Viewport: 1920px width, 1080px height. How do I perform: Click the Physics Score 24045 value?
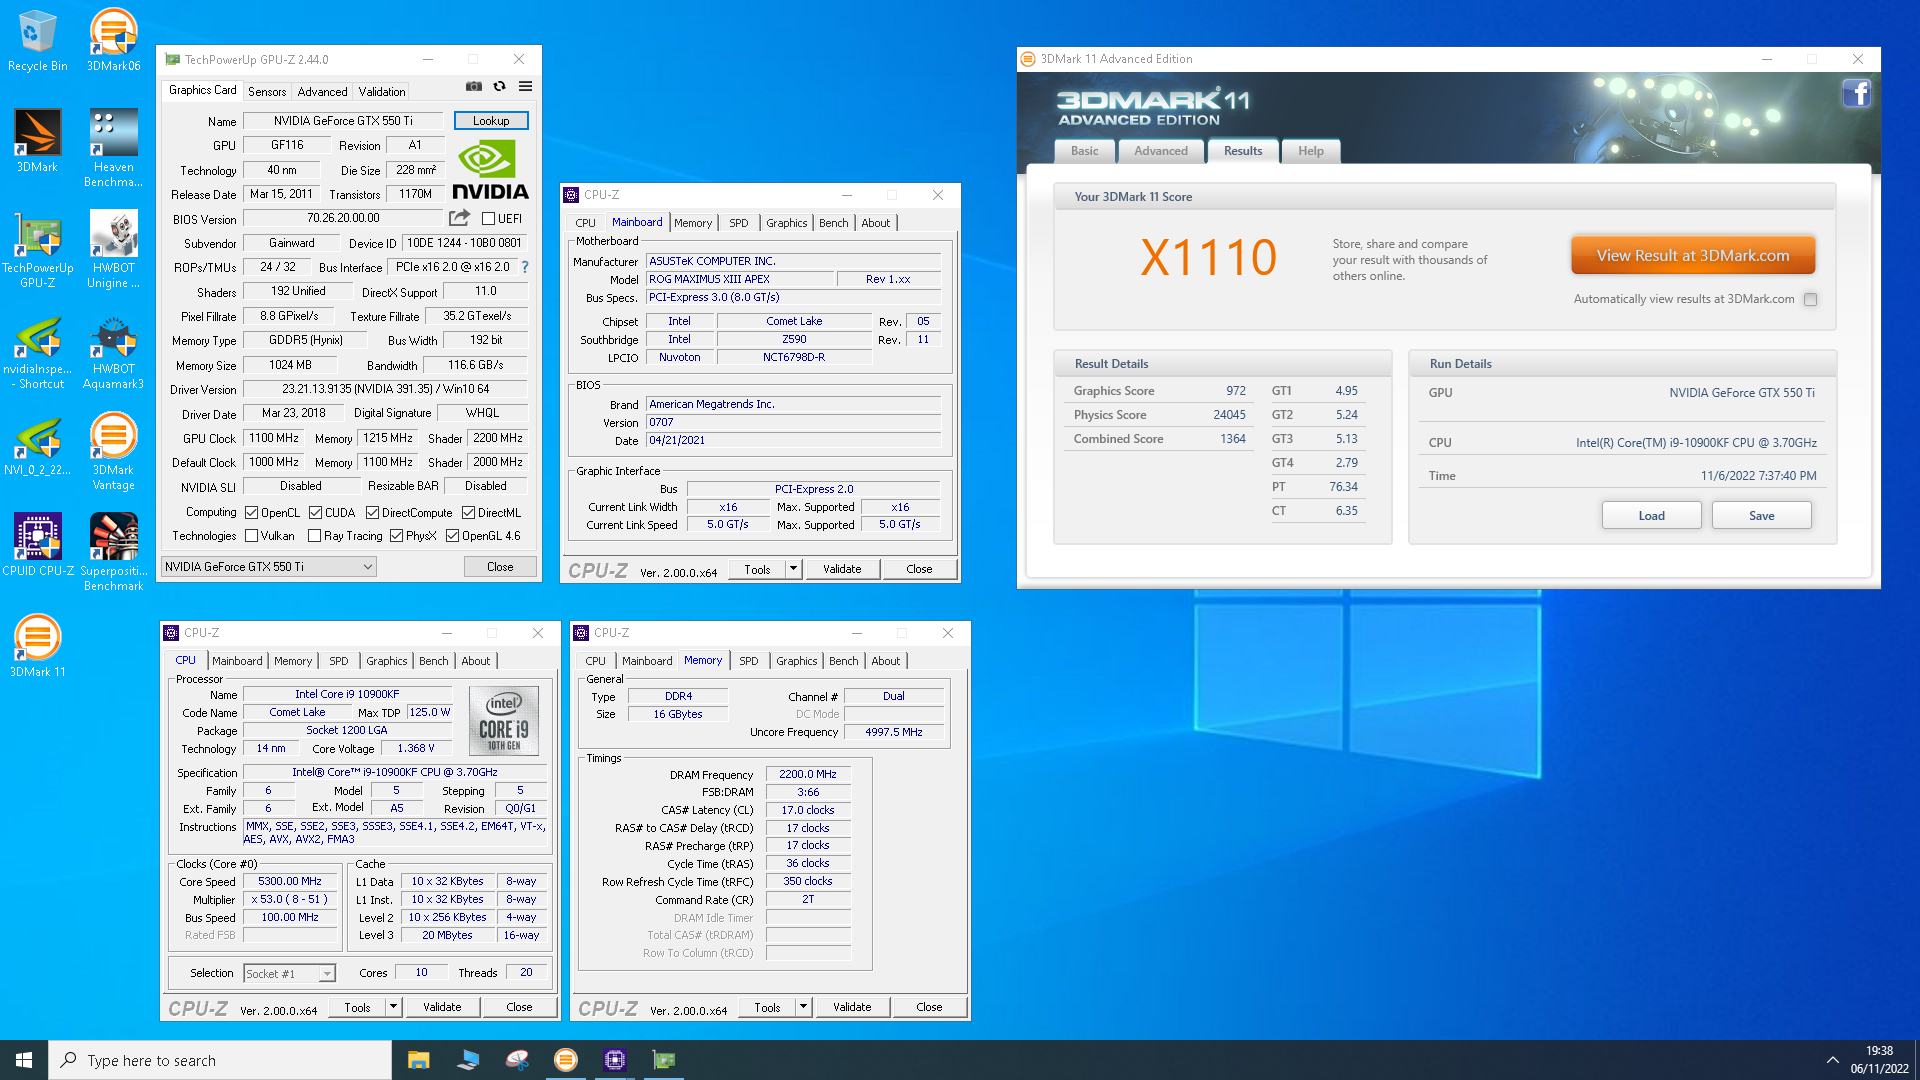point(1229,415)
